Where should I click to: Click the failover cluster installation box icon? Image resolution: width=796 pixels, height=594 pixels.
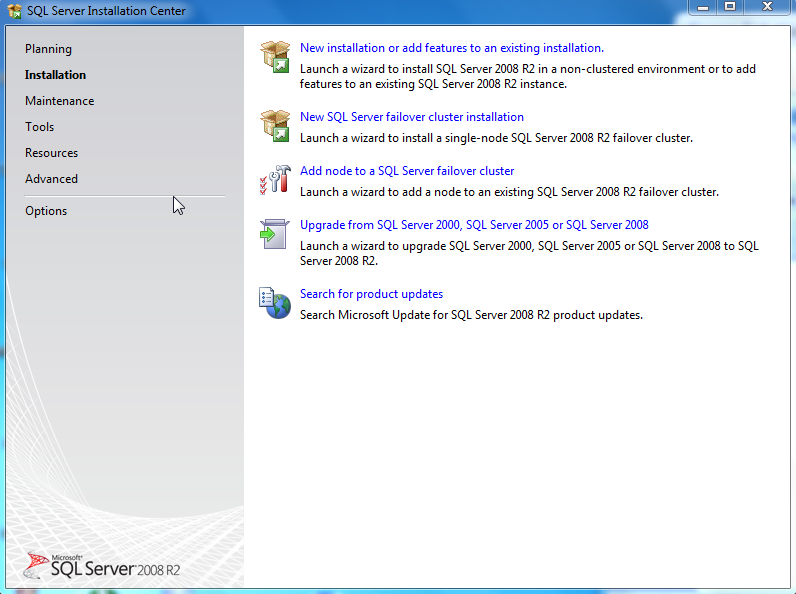pos(275,126)
